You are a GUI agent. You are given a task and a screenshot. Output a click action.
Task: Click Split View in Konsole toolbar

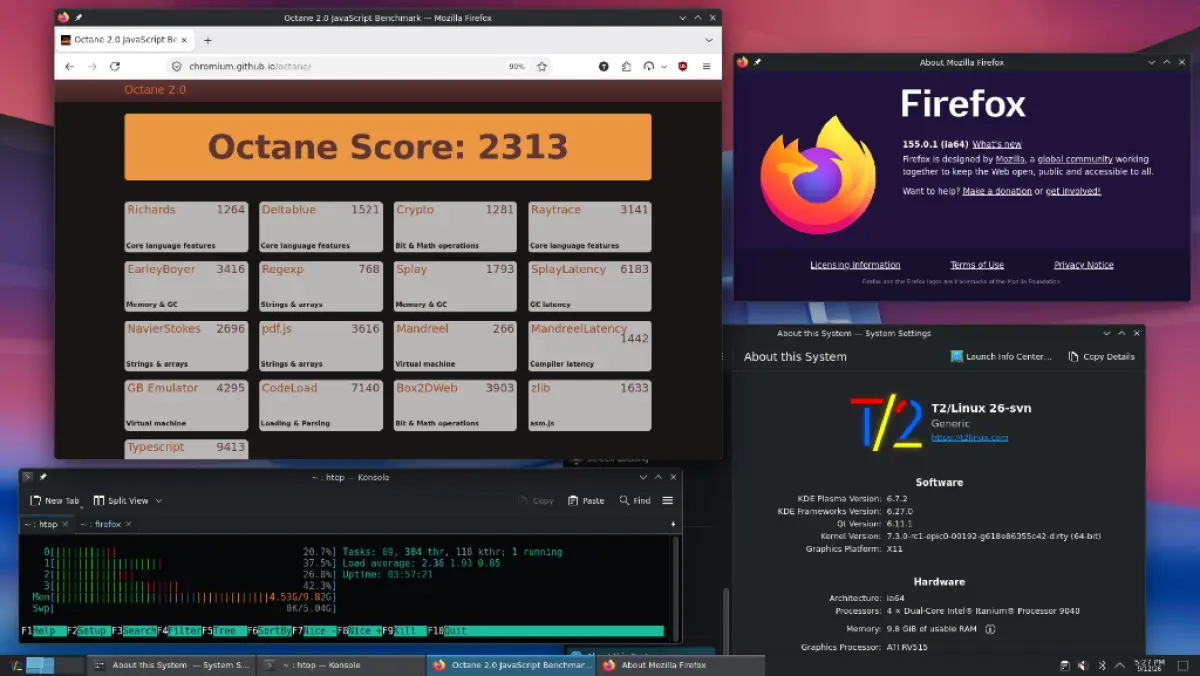coord(121,501)
